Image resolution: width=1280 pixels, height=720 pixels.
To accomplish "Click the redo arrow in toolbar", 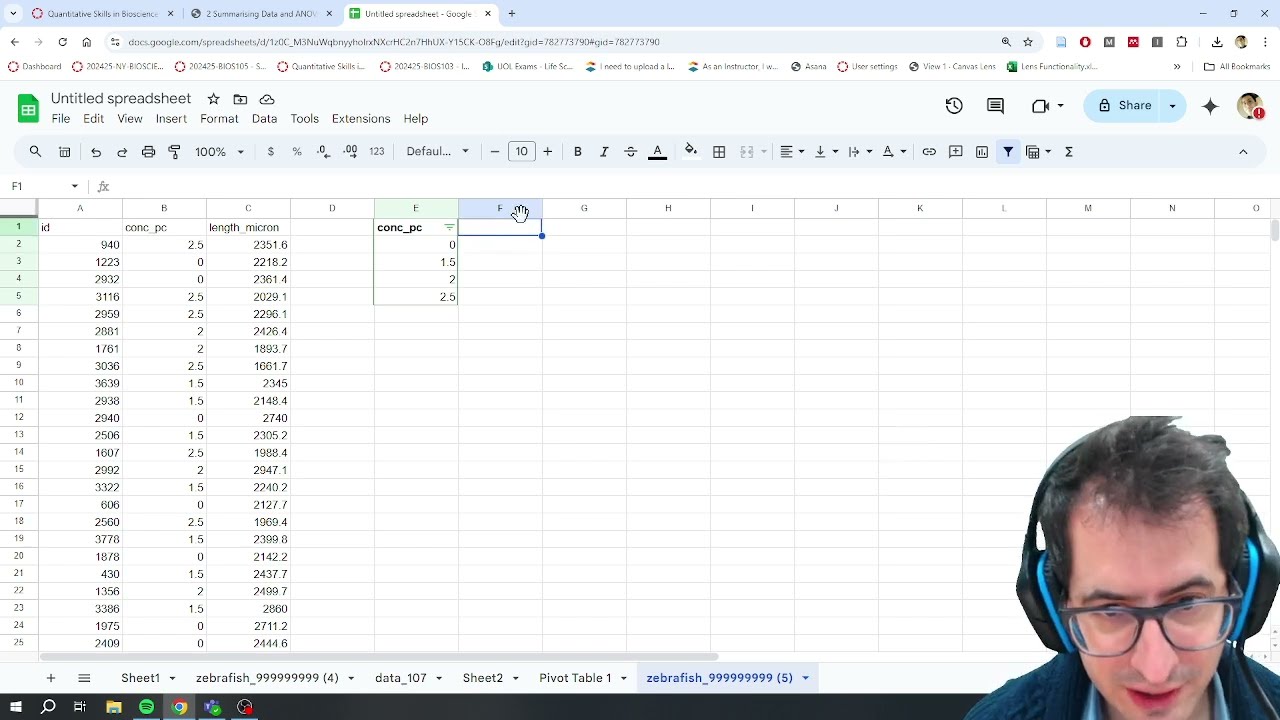I will coord(122,152).
